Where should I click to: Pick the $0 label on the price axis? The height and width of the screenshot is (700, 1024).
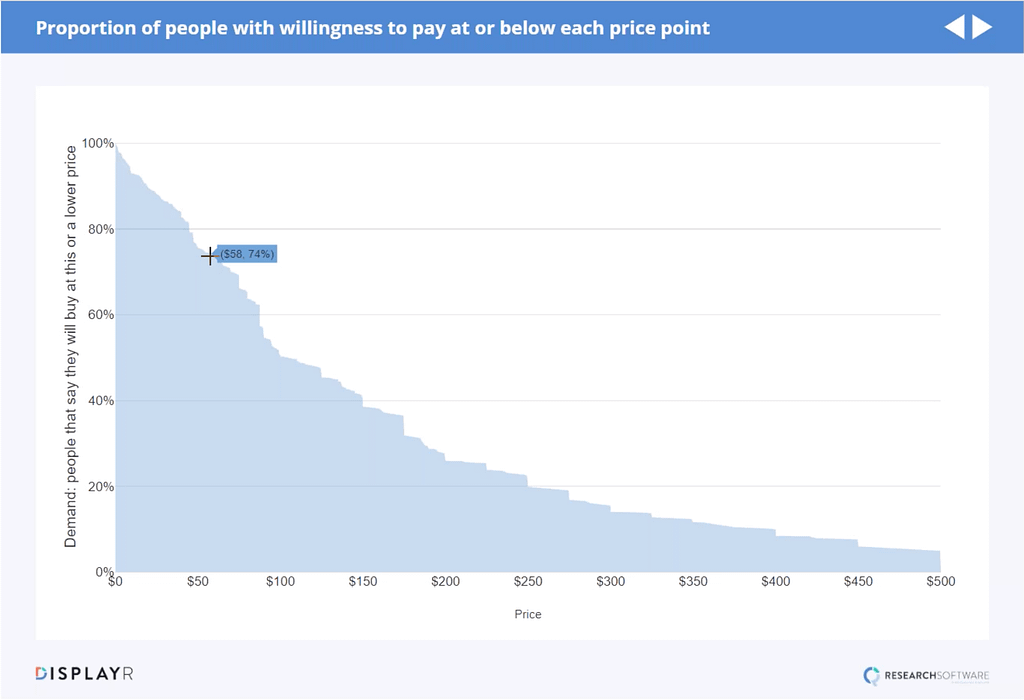point(115,582)
